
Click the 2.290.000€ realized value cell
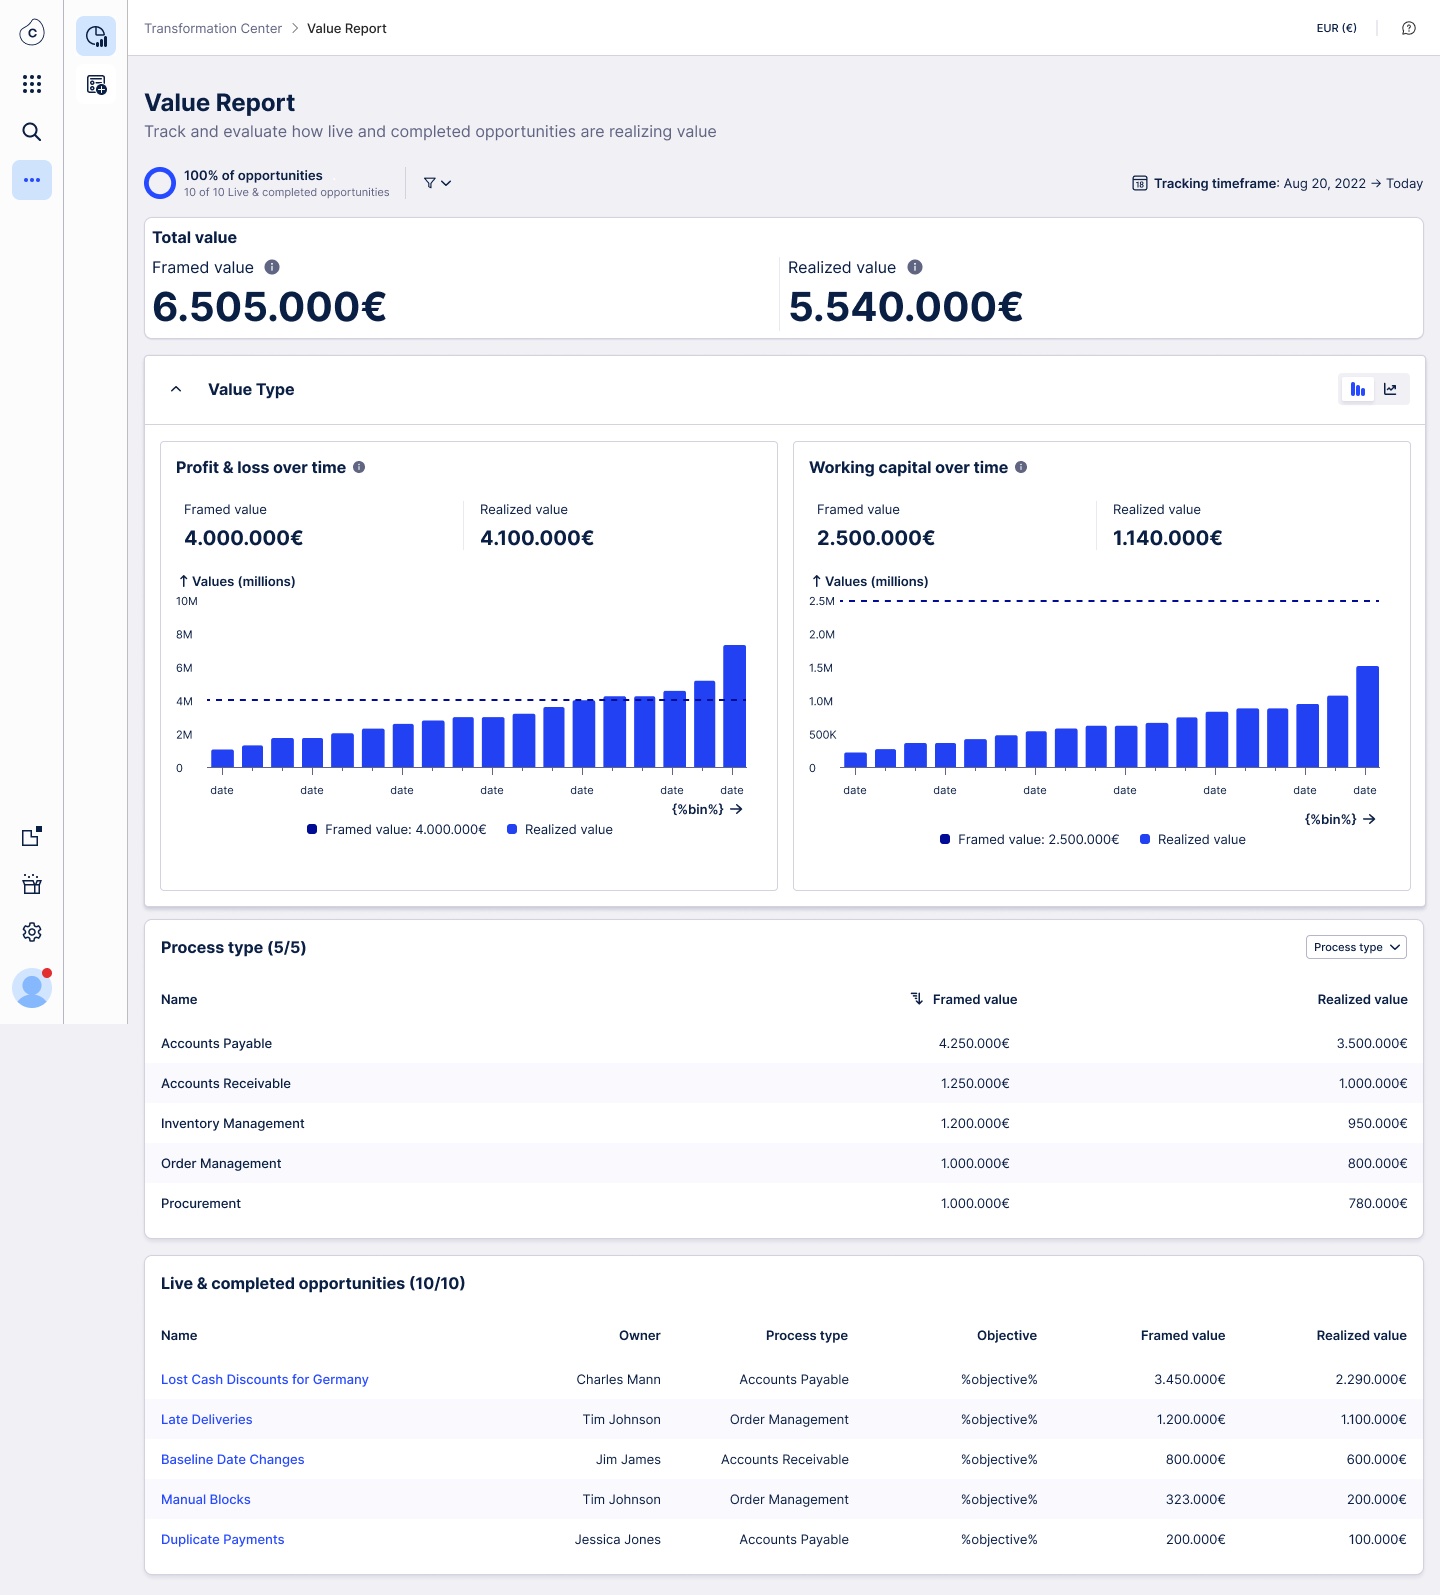[1371, 1379]
